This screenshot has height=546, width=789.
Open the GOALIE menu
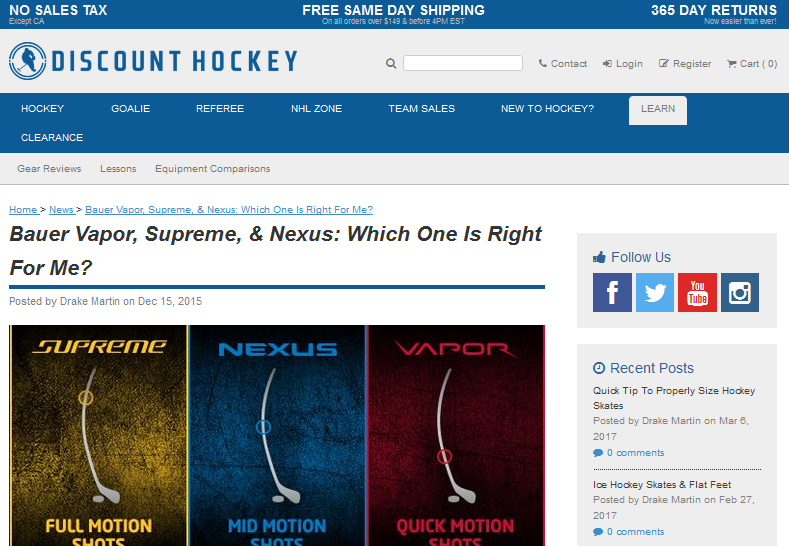pyautogui.click(x=130, y=109)
